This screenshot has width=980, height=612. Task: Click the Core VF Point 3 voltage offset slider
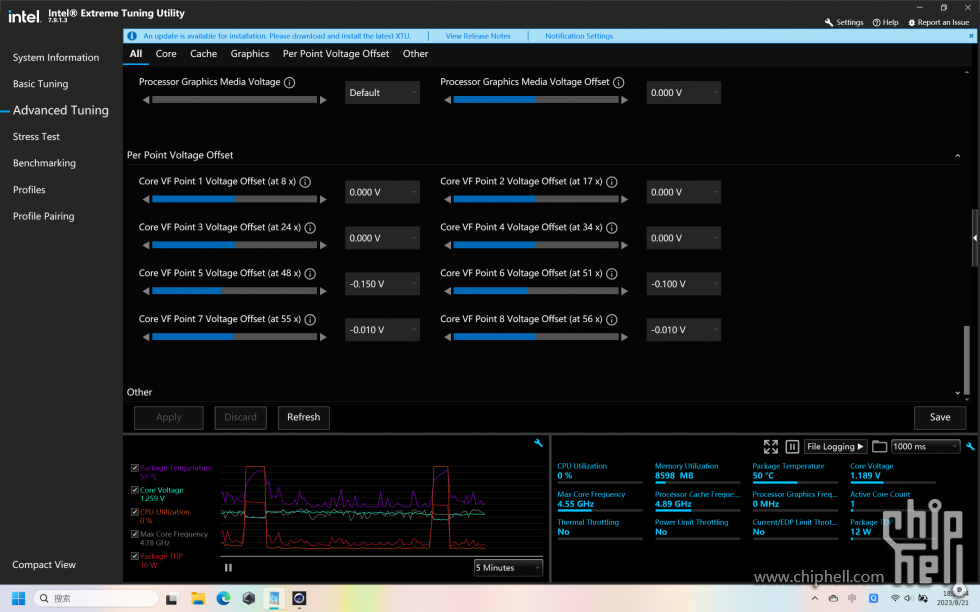[x=234, y=245]
